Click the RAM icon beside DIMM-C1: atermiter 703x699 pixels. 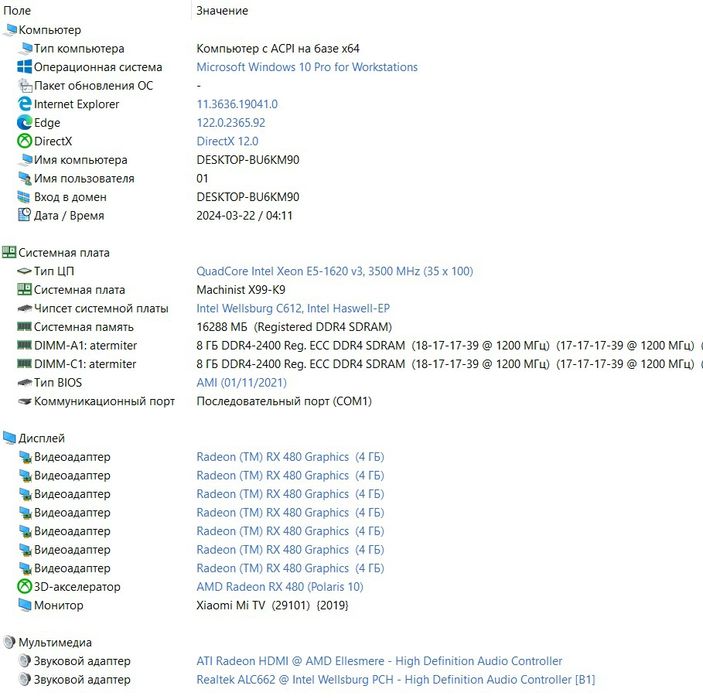coord(24,364)
